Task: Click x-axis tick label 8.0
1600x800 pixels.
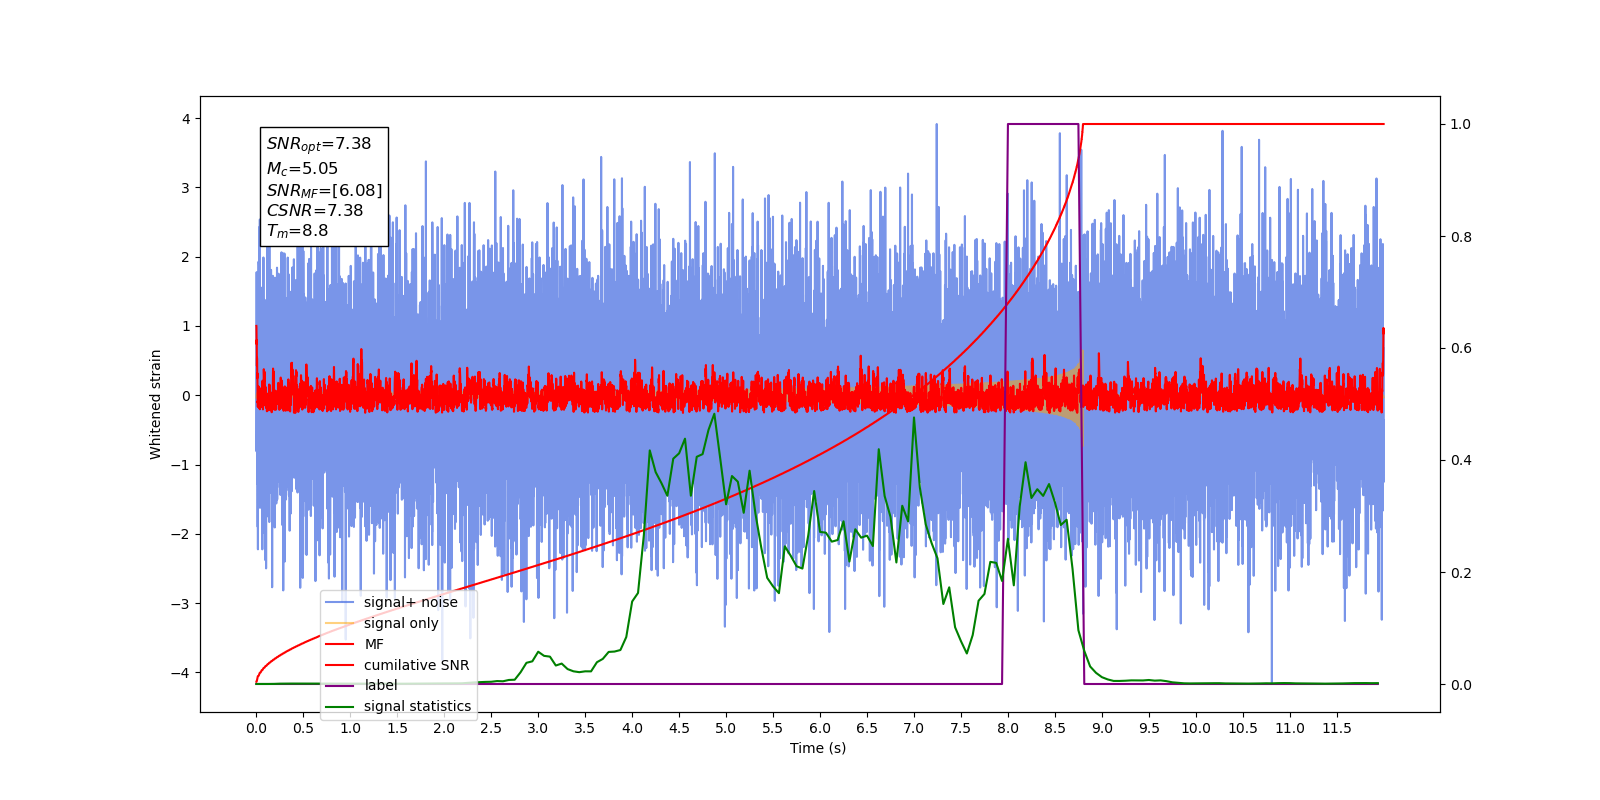Action: (1008, 728)
